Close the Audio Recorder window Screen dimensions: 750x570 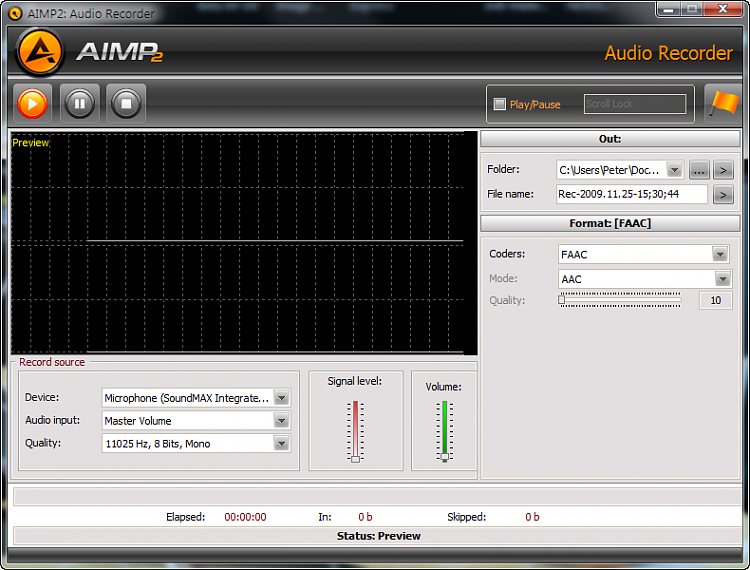(x=723, y=9)
